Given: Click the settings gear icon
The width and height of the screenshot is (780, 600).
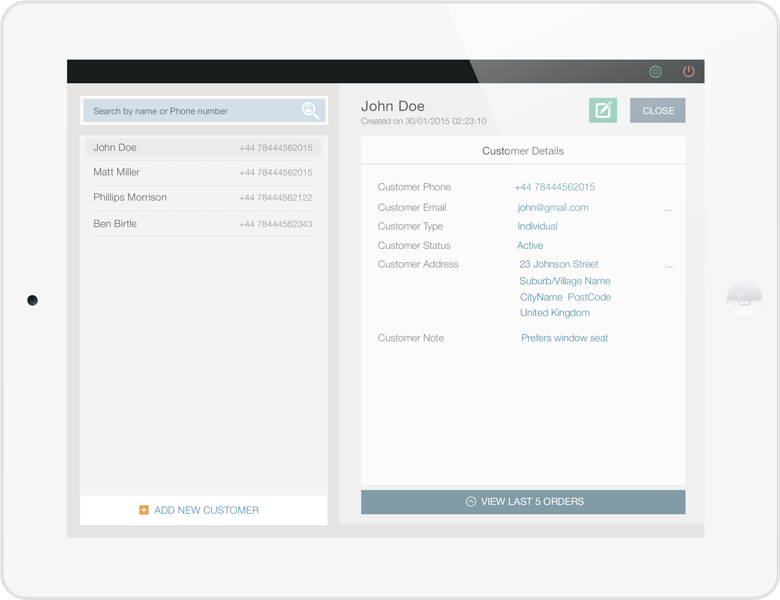Looking at the screenshot, I should point(656,72).
